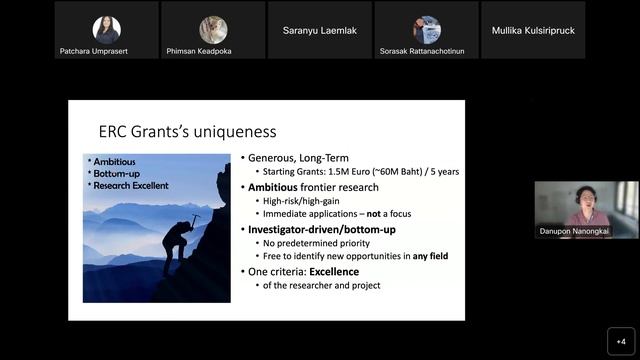Select Mullika Kulsiripruck's participant tile
The width and height of the screenshot is (640, 360).
533,30
